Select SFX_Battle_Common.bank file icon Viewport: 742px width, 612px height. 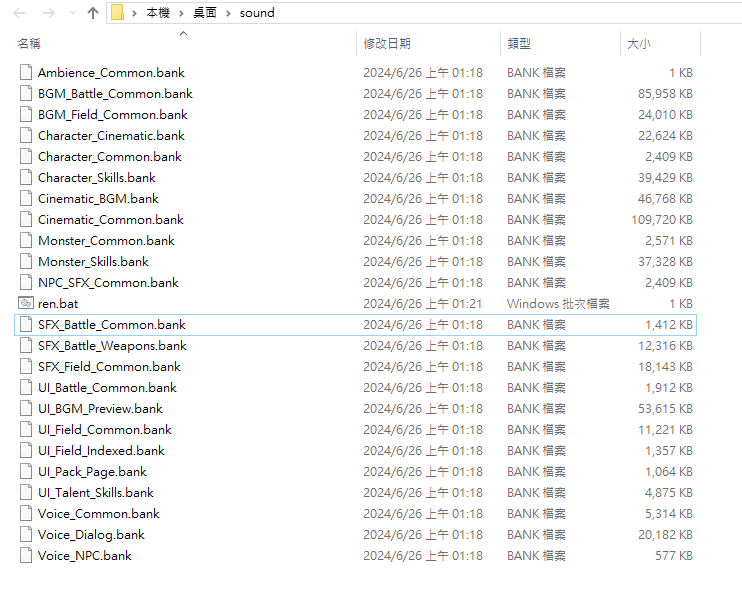pyautogui.click(x=26, y=324)
